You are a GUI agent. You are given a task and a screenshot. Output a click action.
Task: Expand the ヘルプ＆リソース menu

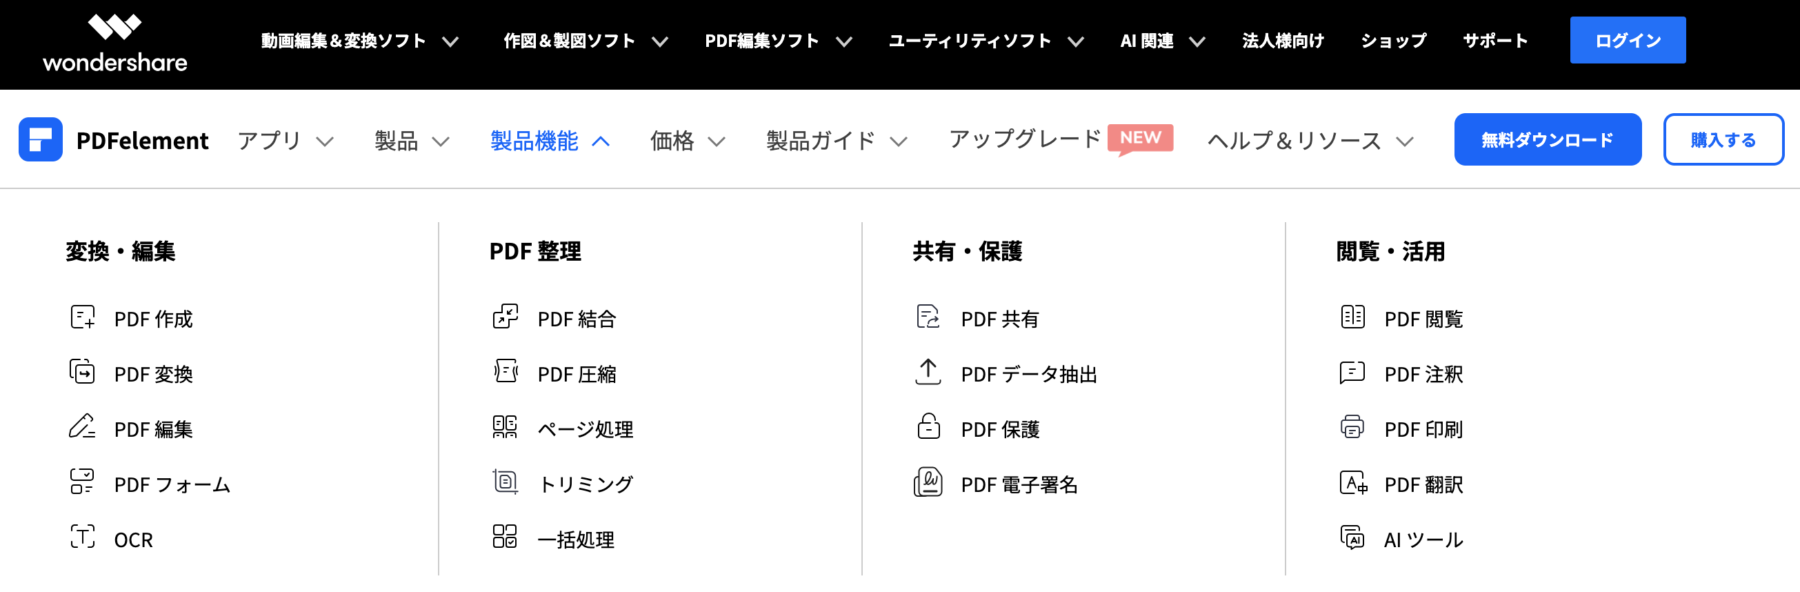[x=1311, y=141]
